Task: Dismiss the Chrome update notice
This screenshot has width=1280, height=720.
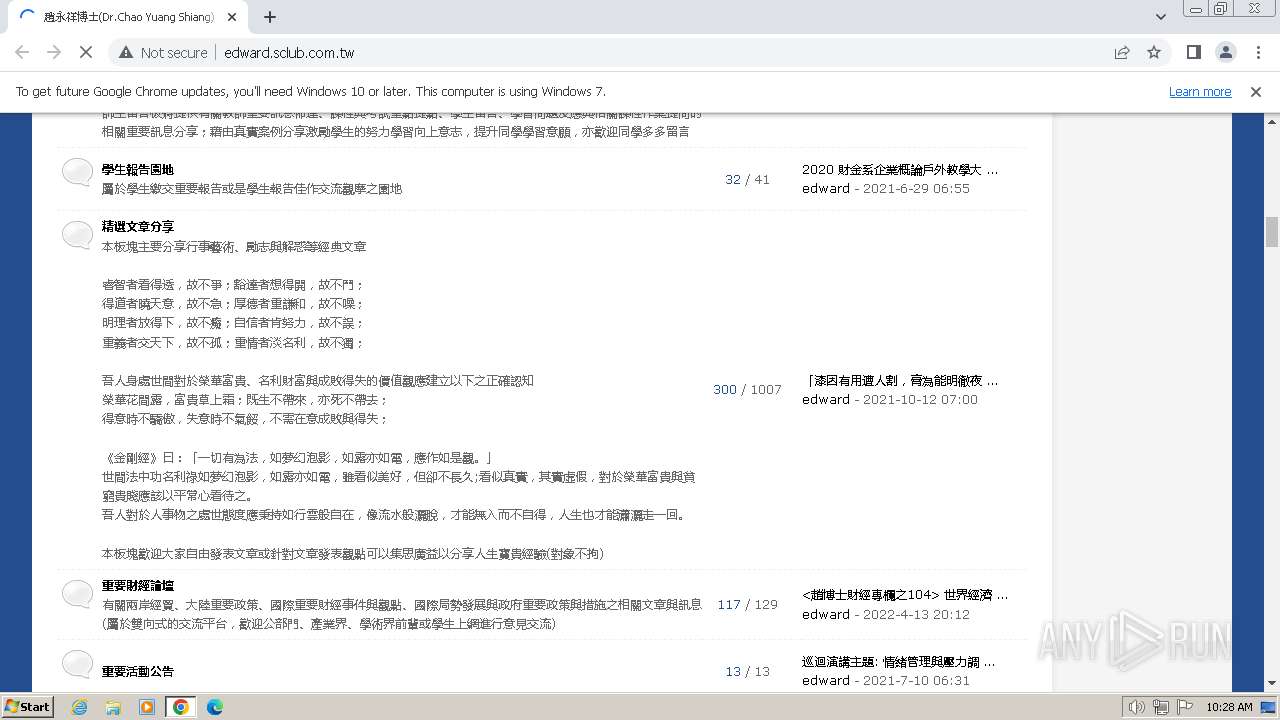Action: point(1256,91)
